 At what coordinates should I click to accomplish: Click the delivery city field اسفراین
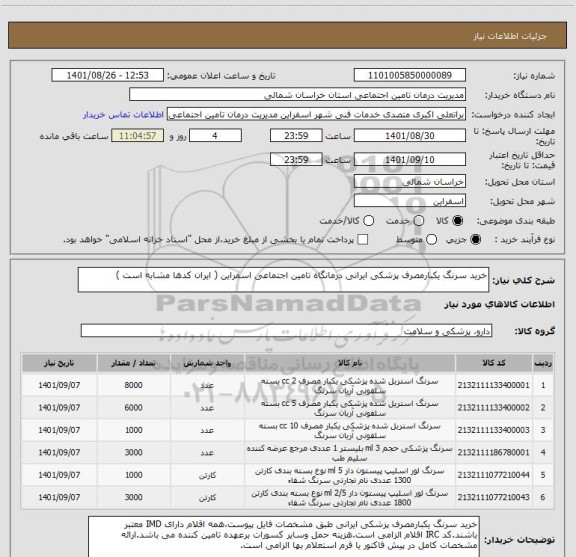coord(410,201)
